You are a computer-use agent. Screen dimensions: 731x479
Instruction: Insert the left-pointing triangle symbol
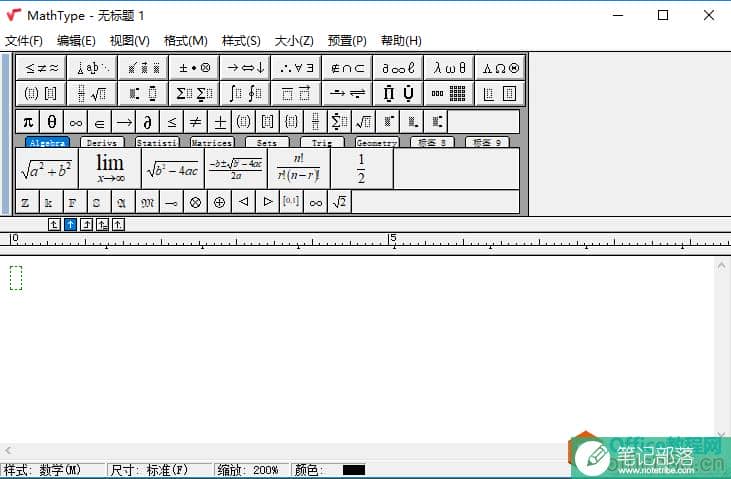coord(243,202)
